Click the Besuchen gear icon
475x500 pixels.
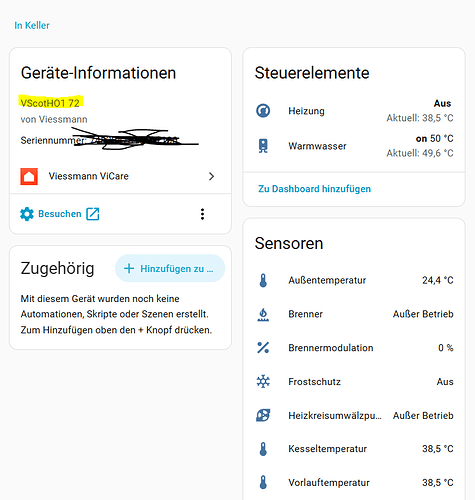[x=27, y=214]
